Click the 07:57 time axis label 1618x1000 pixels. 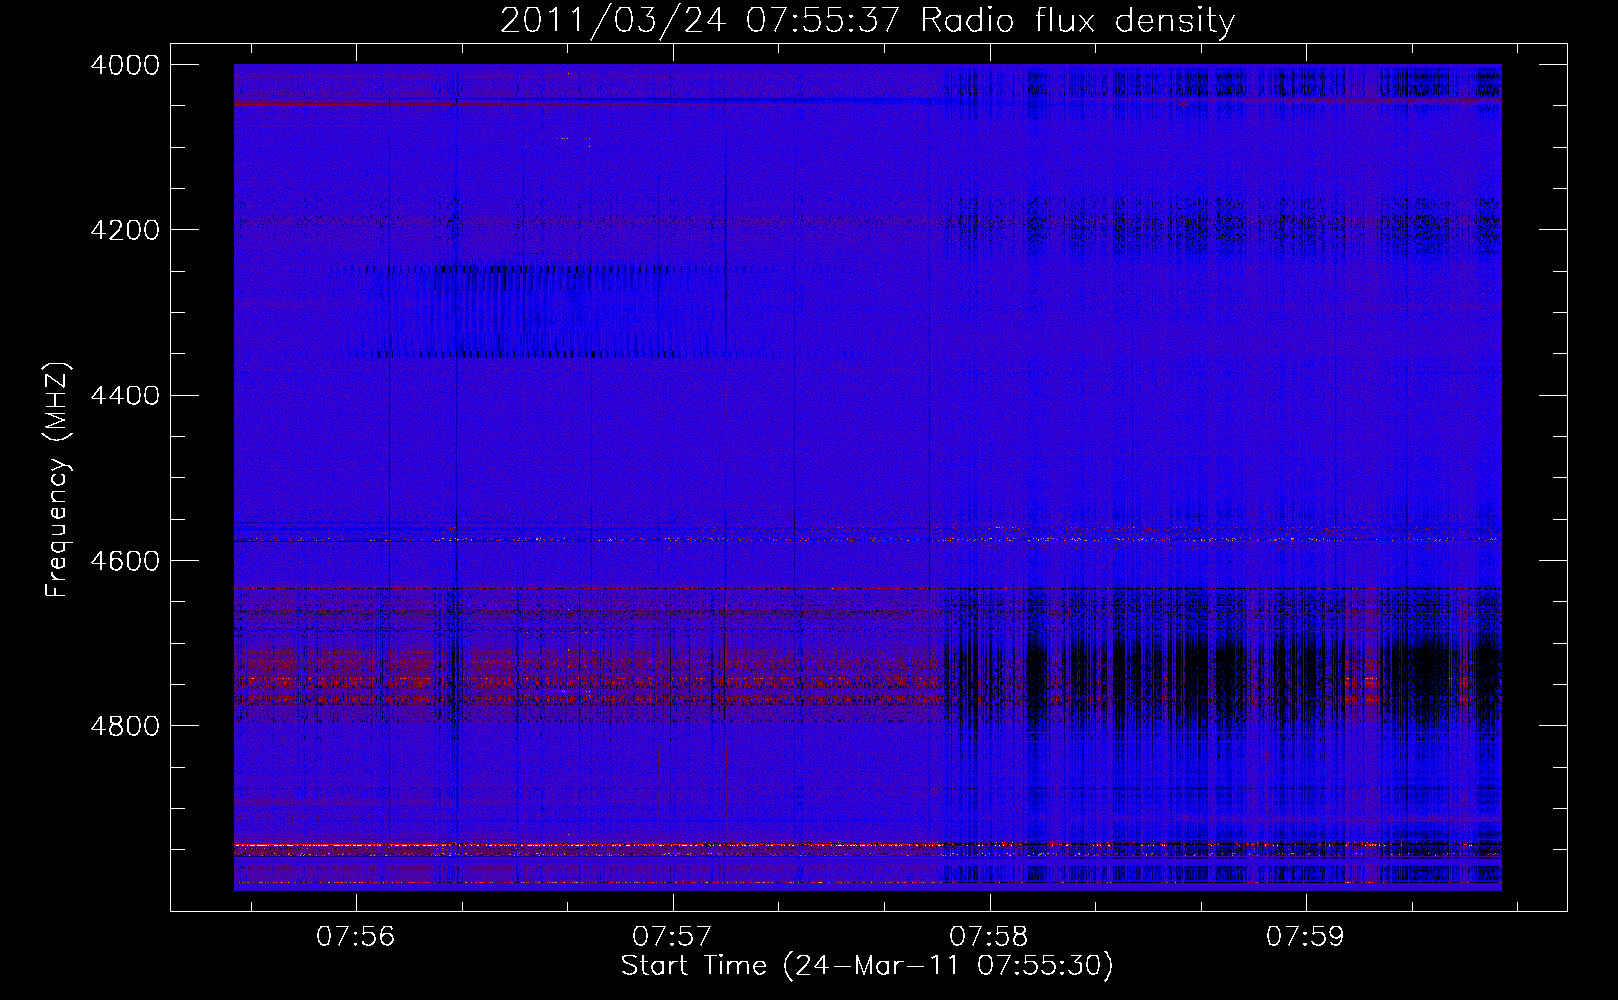pyautogui.click(x=672, y=937)
